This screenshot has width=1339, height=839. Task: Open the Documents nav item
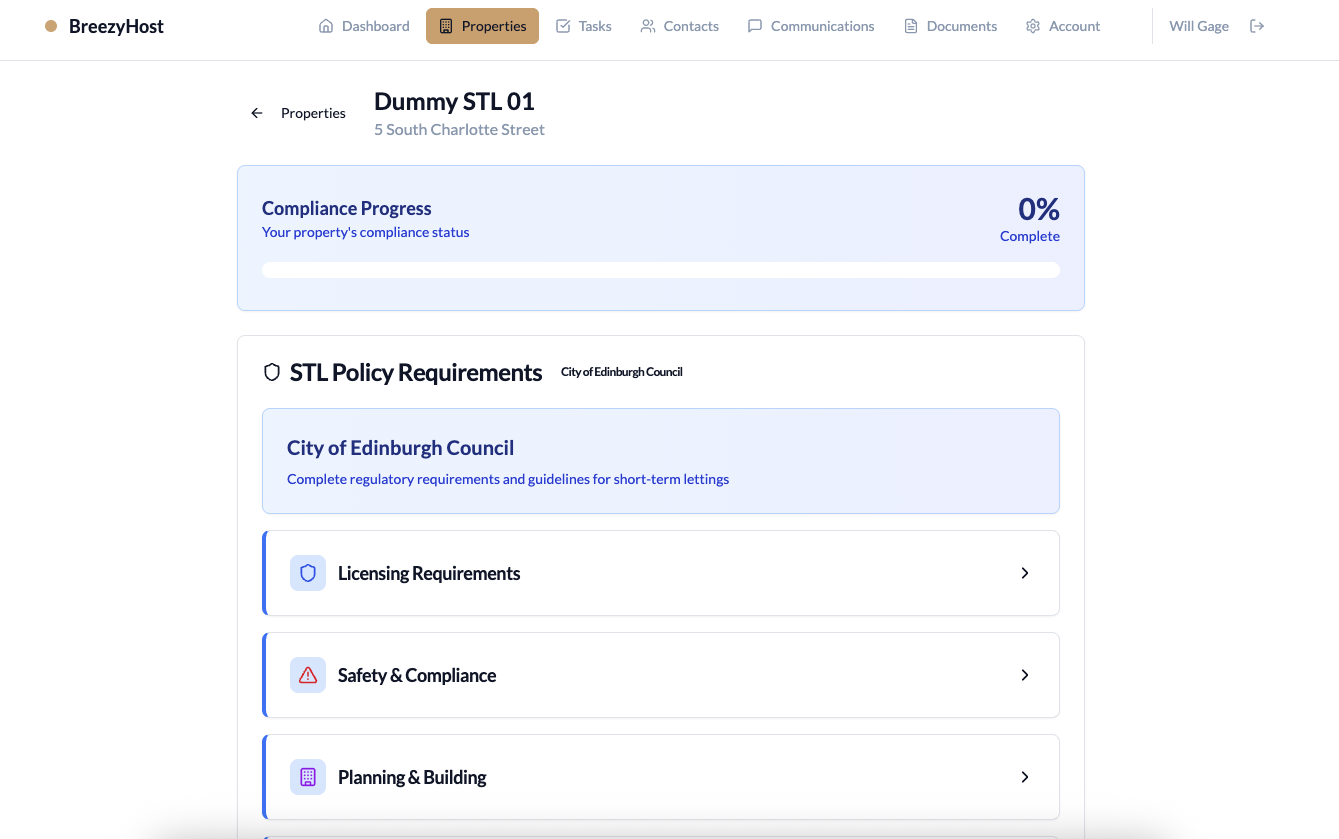pos(950,26)
